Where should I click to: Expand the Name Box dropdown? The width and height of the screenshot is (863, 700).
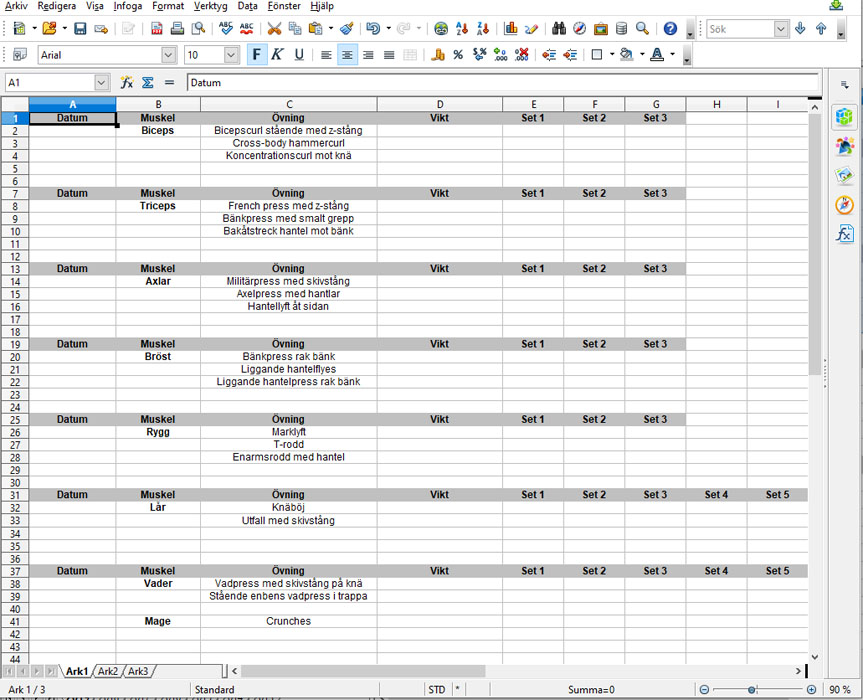101,83
